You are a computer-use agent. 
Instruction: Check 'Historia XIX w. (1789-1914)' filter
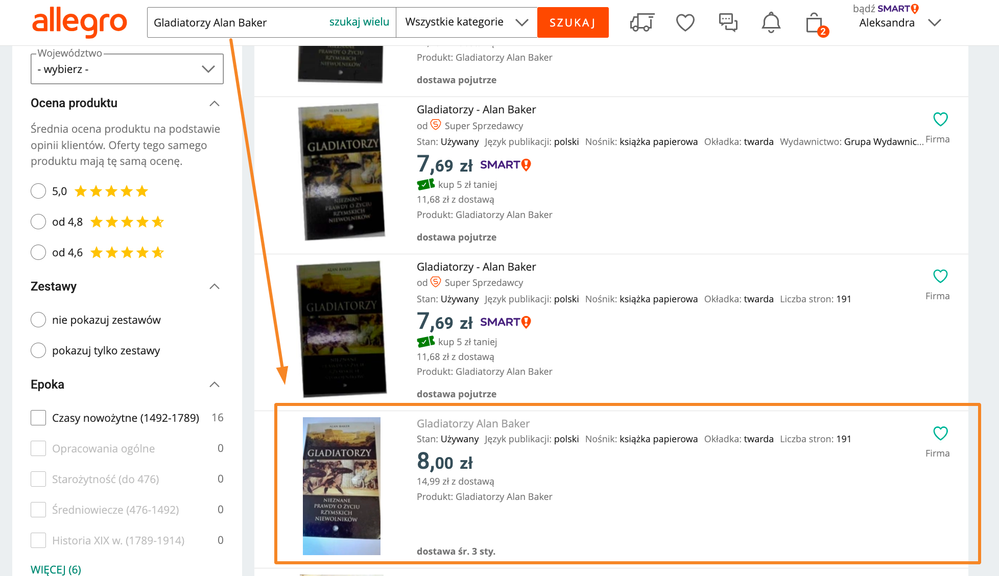[x=38, y=540]
